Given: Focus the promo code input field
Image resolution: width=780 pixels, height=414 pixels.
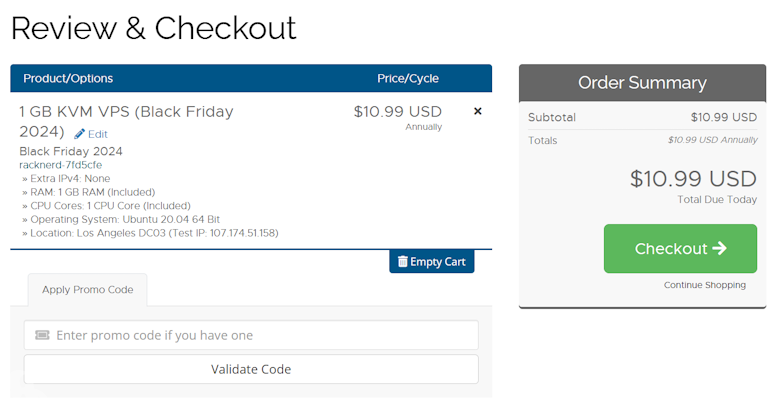Looking at the screenshot, I should point(251,335).
